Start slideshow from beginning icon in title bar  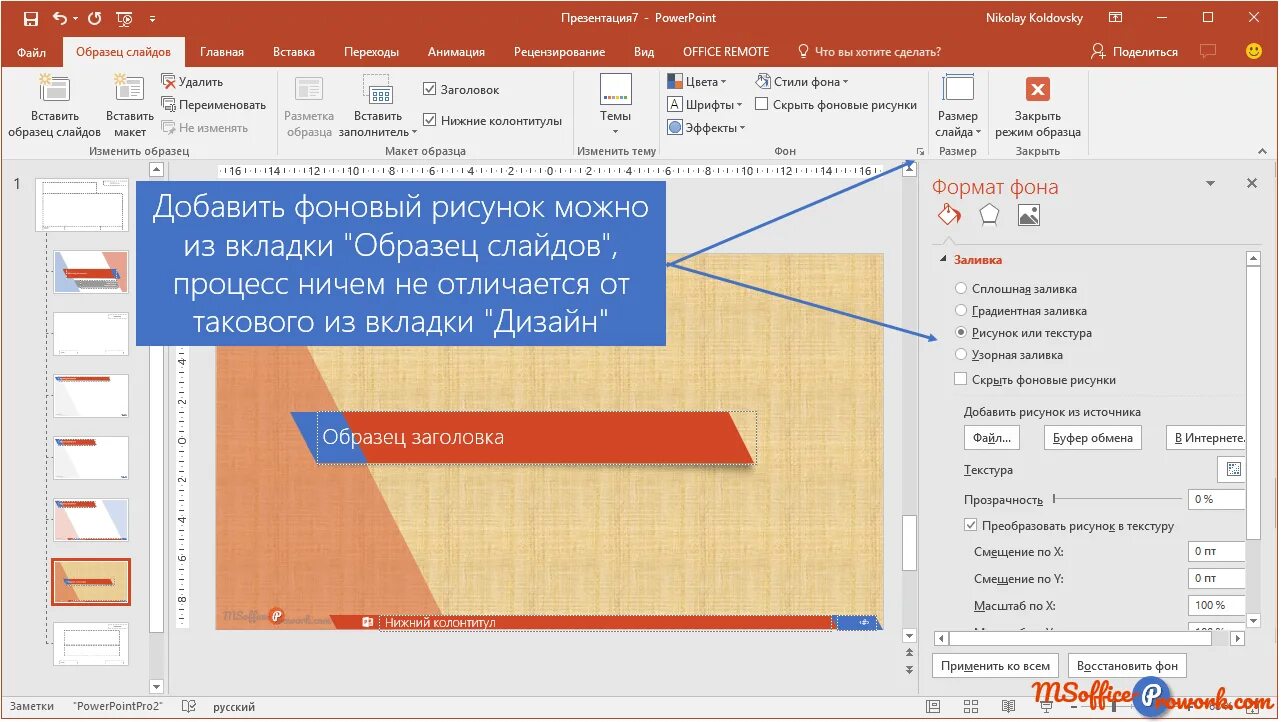tap(125, 18)
